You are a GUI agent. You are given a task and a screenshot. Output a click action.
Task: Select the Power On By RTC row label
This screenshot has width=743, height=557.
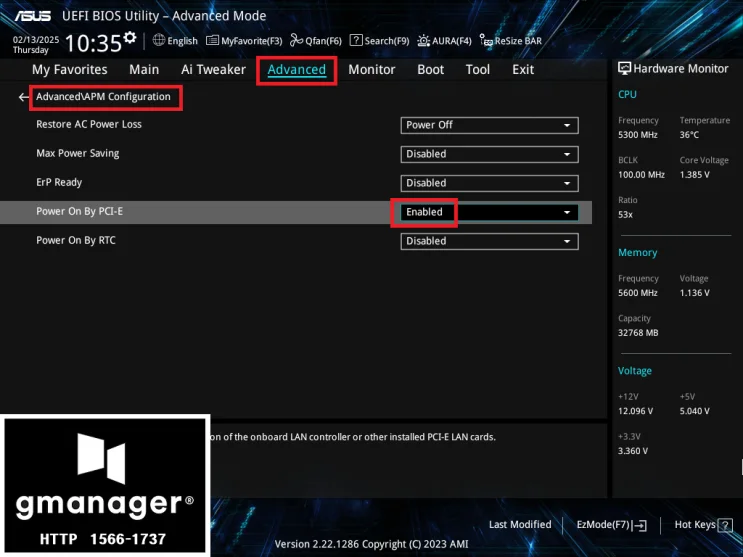pos(76,240)
